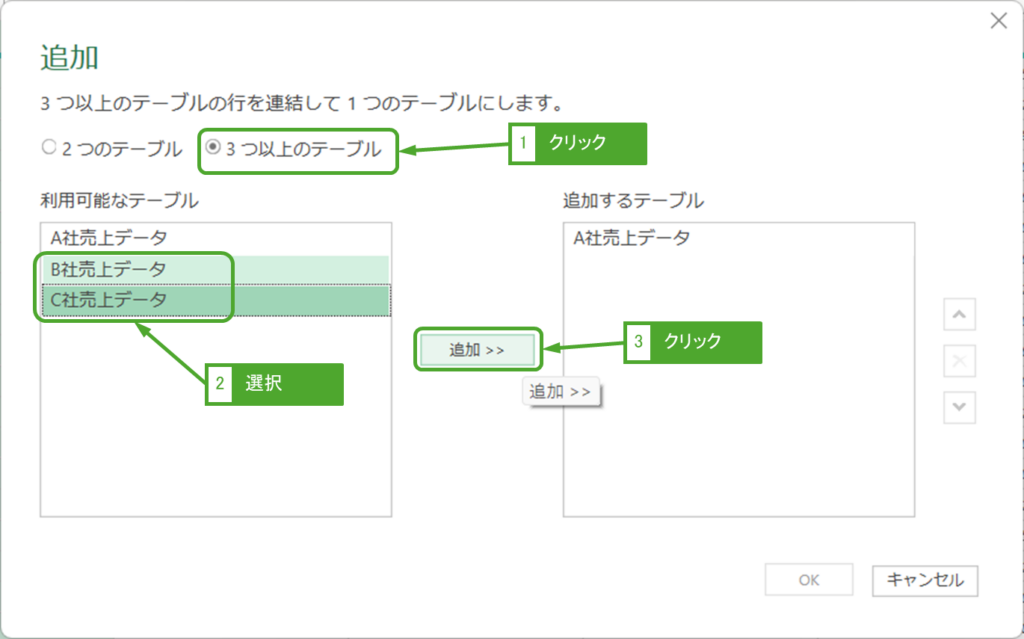This screenshot has width=1024, height=639.
Task: Click the step 2 number badge
Action: (219, 384)
